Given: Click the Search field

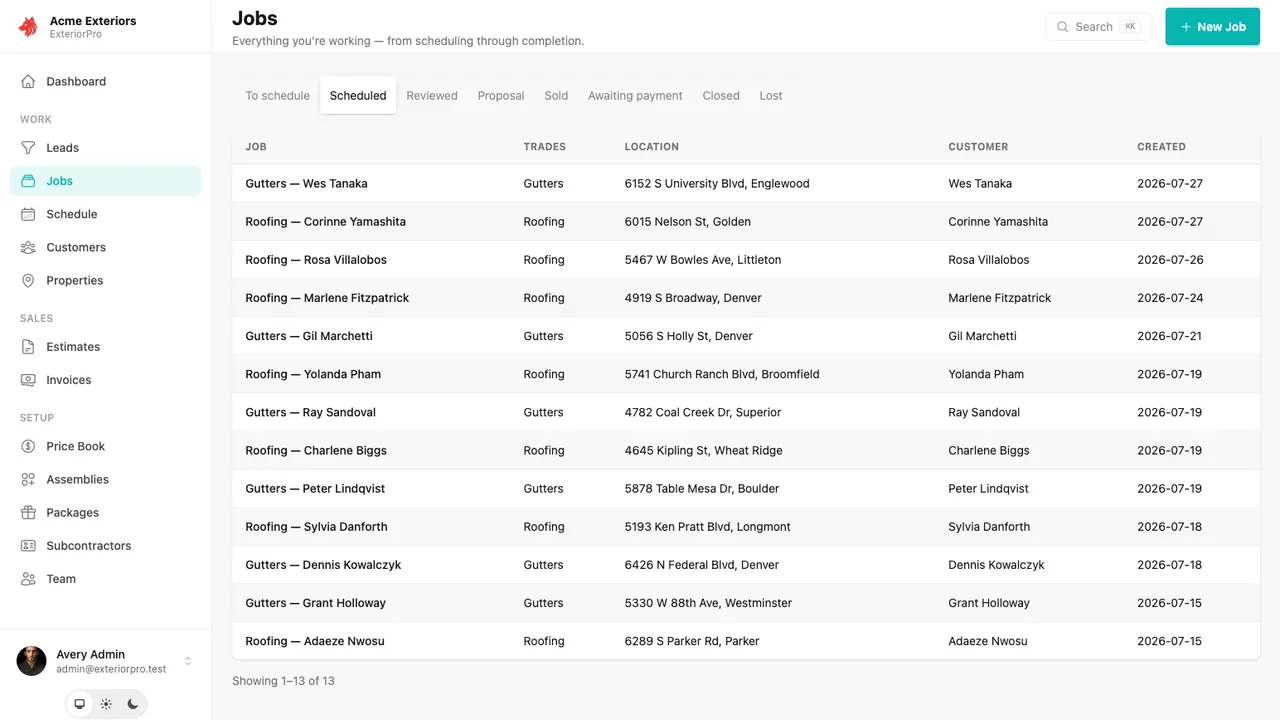Looking at the screenshot, I should click(1099, 27).
